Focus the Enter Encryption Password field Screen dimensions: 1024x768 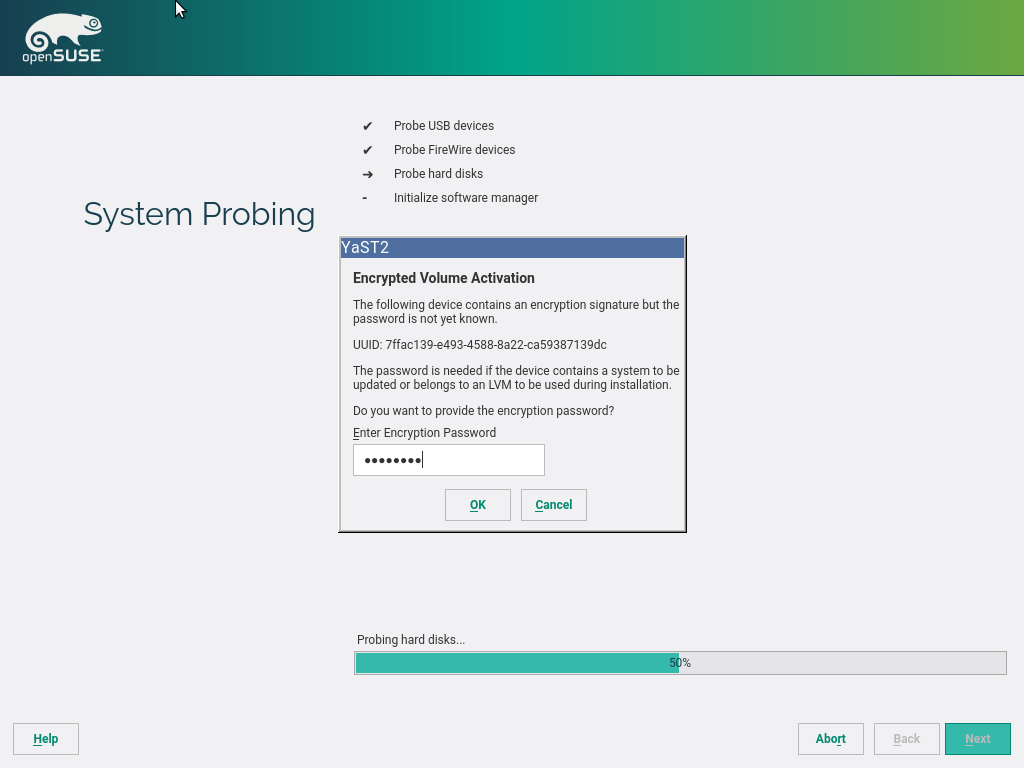(448, 460)
